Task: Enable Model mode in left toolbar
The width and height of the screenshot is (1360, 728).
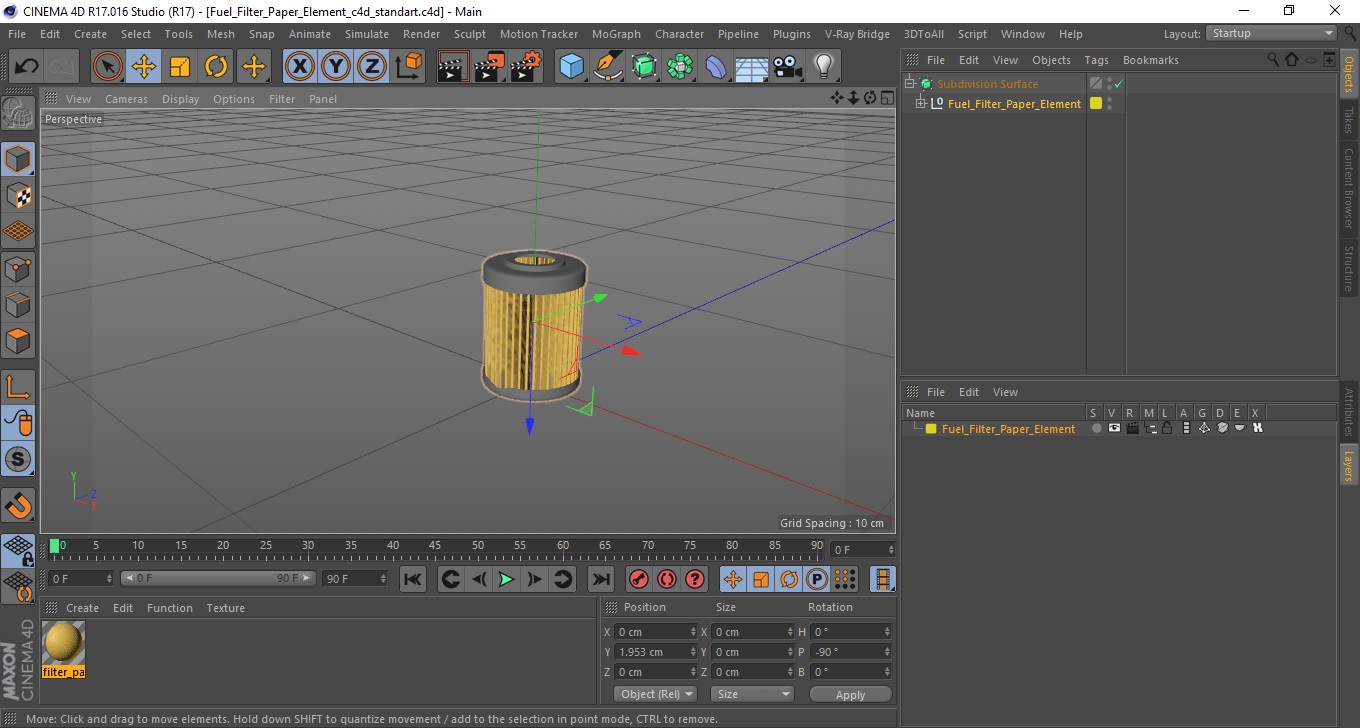Action: pyautogui.click(x=18, y=159)
